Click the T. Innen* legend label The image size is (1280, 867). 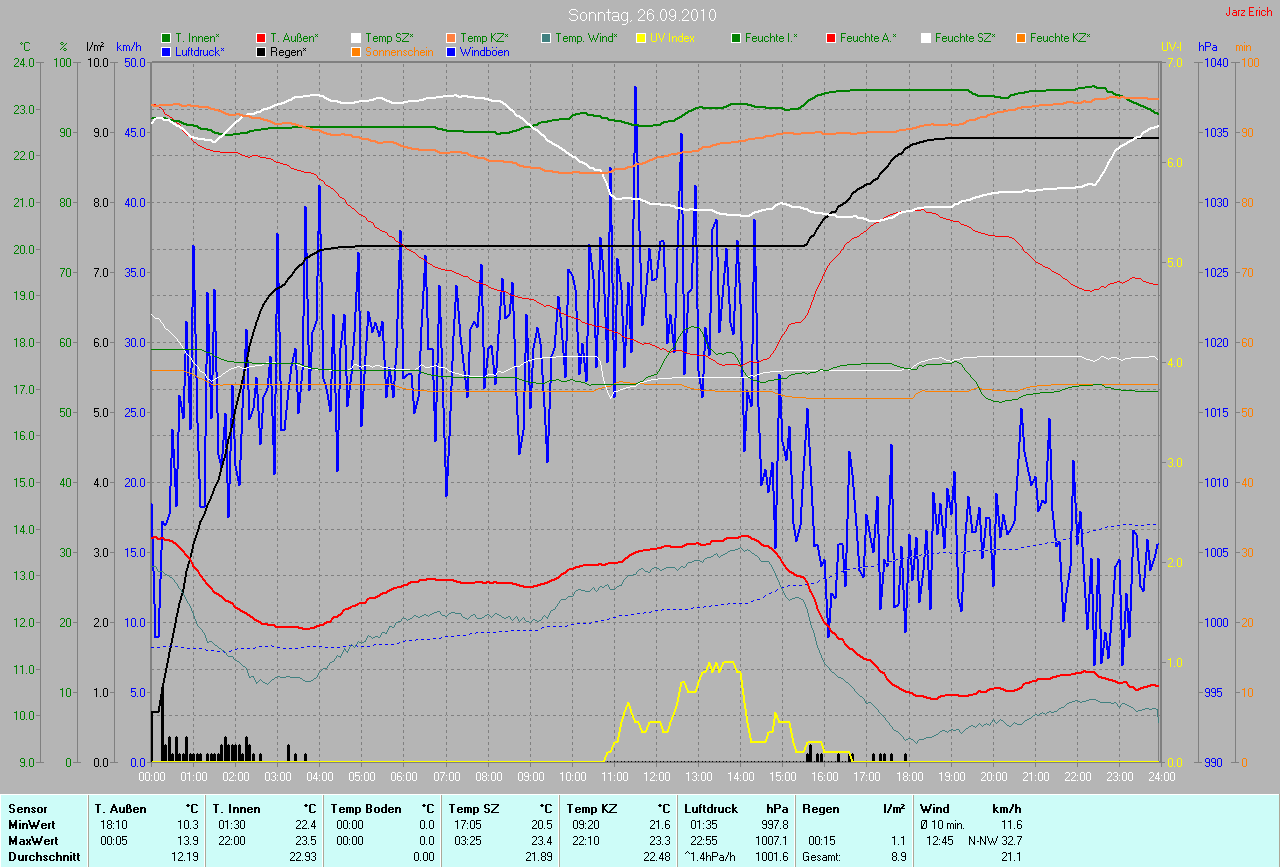(197, 38)
